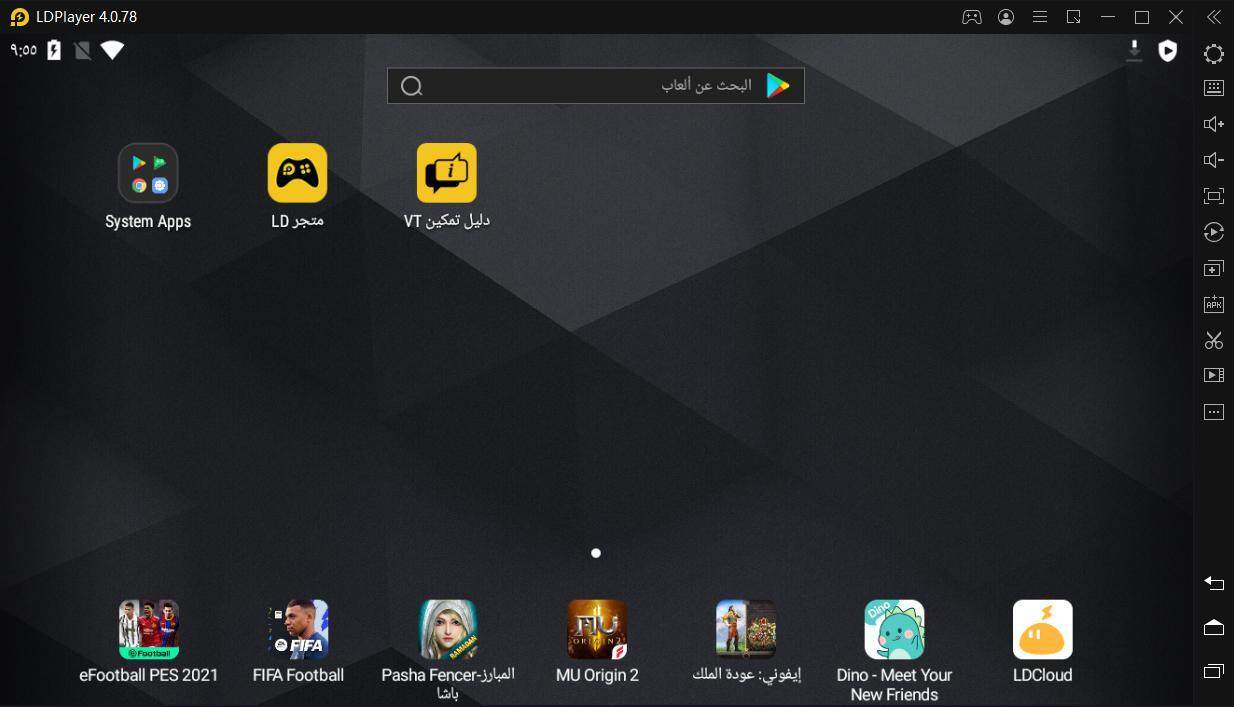
Task: Open more options three-dots icon
Action: (x=1214, y=412)
